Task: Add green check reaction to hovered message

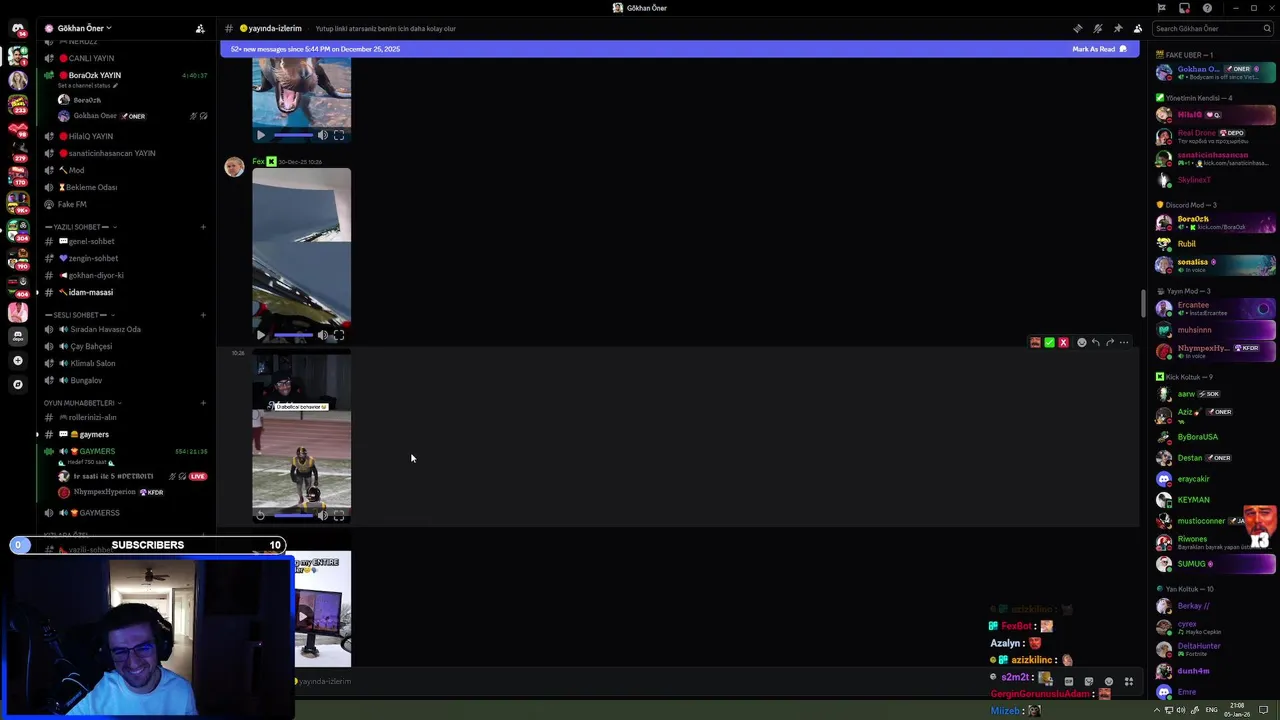Action: tap(1049, 342)
